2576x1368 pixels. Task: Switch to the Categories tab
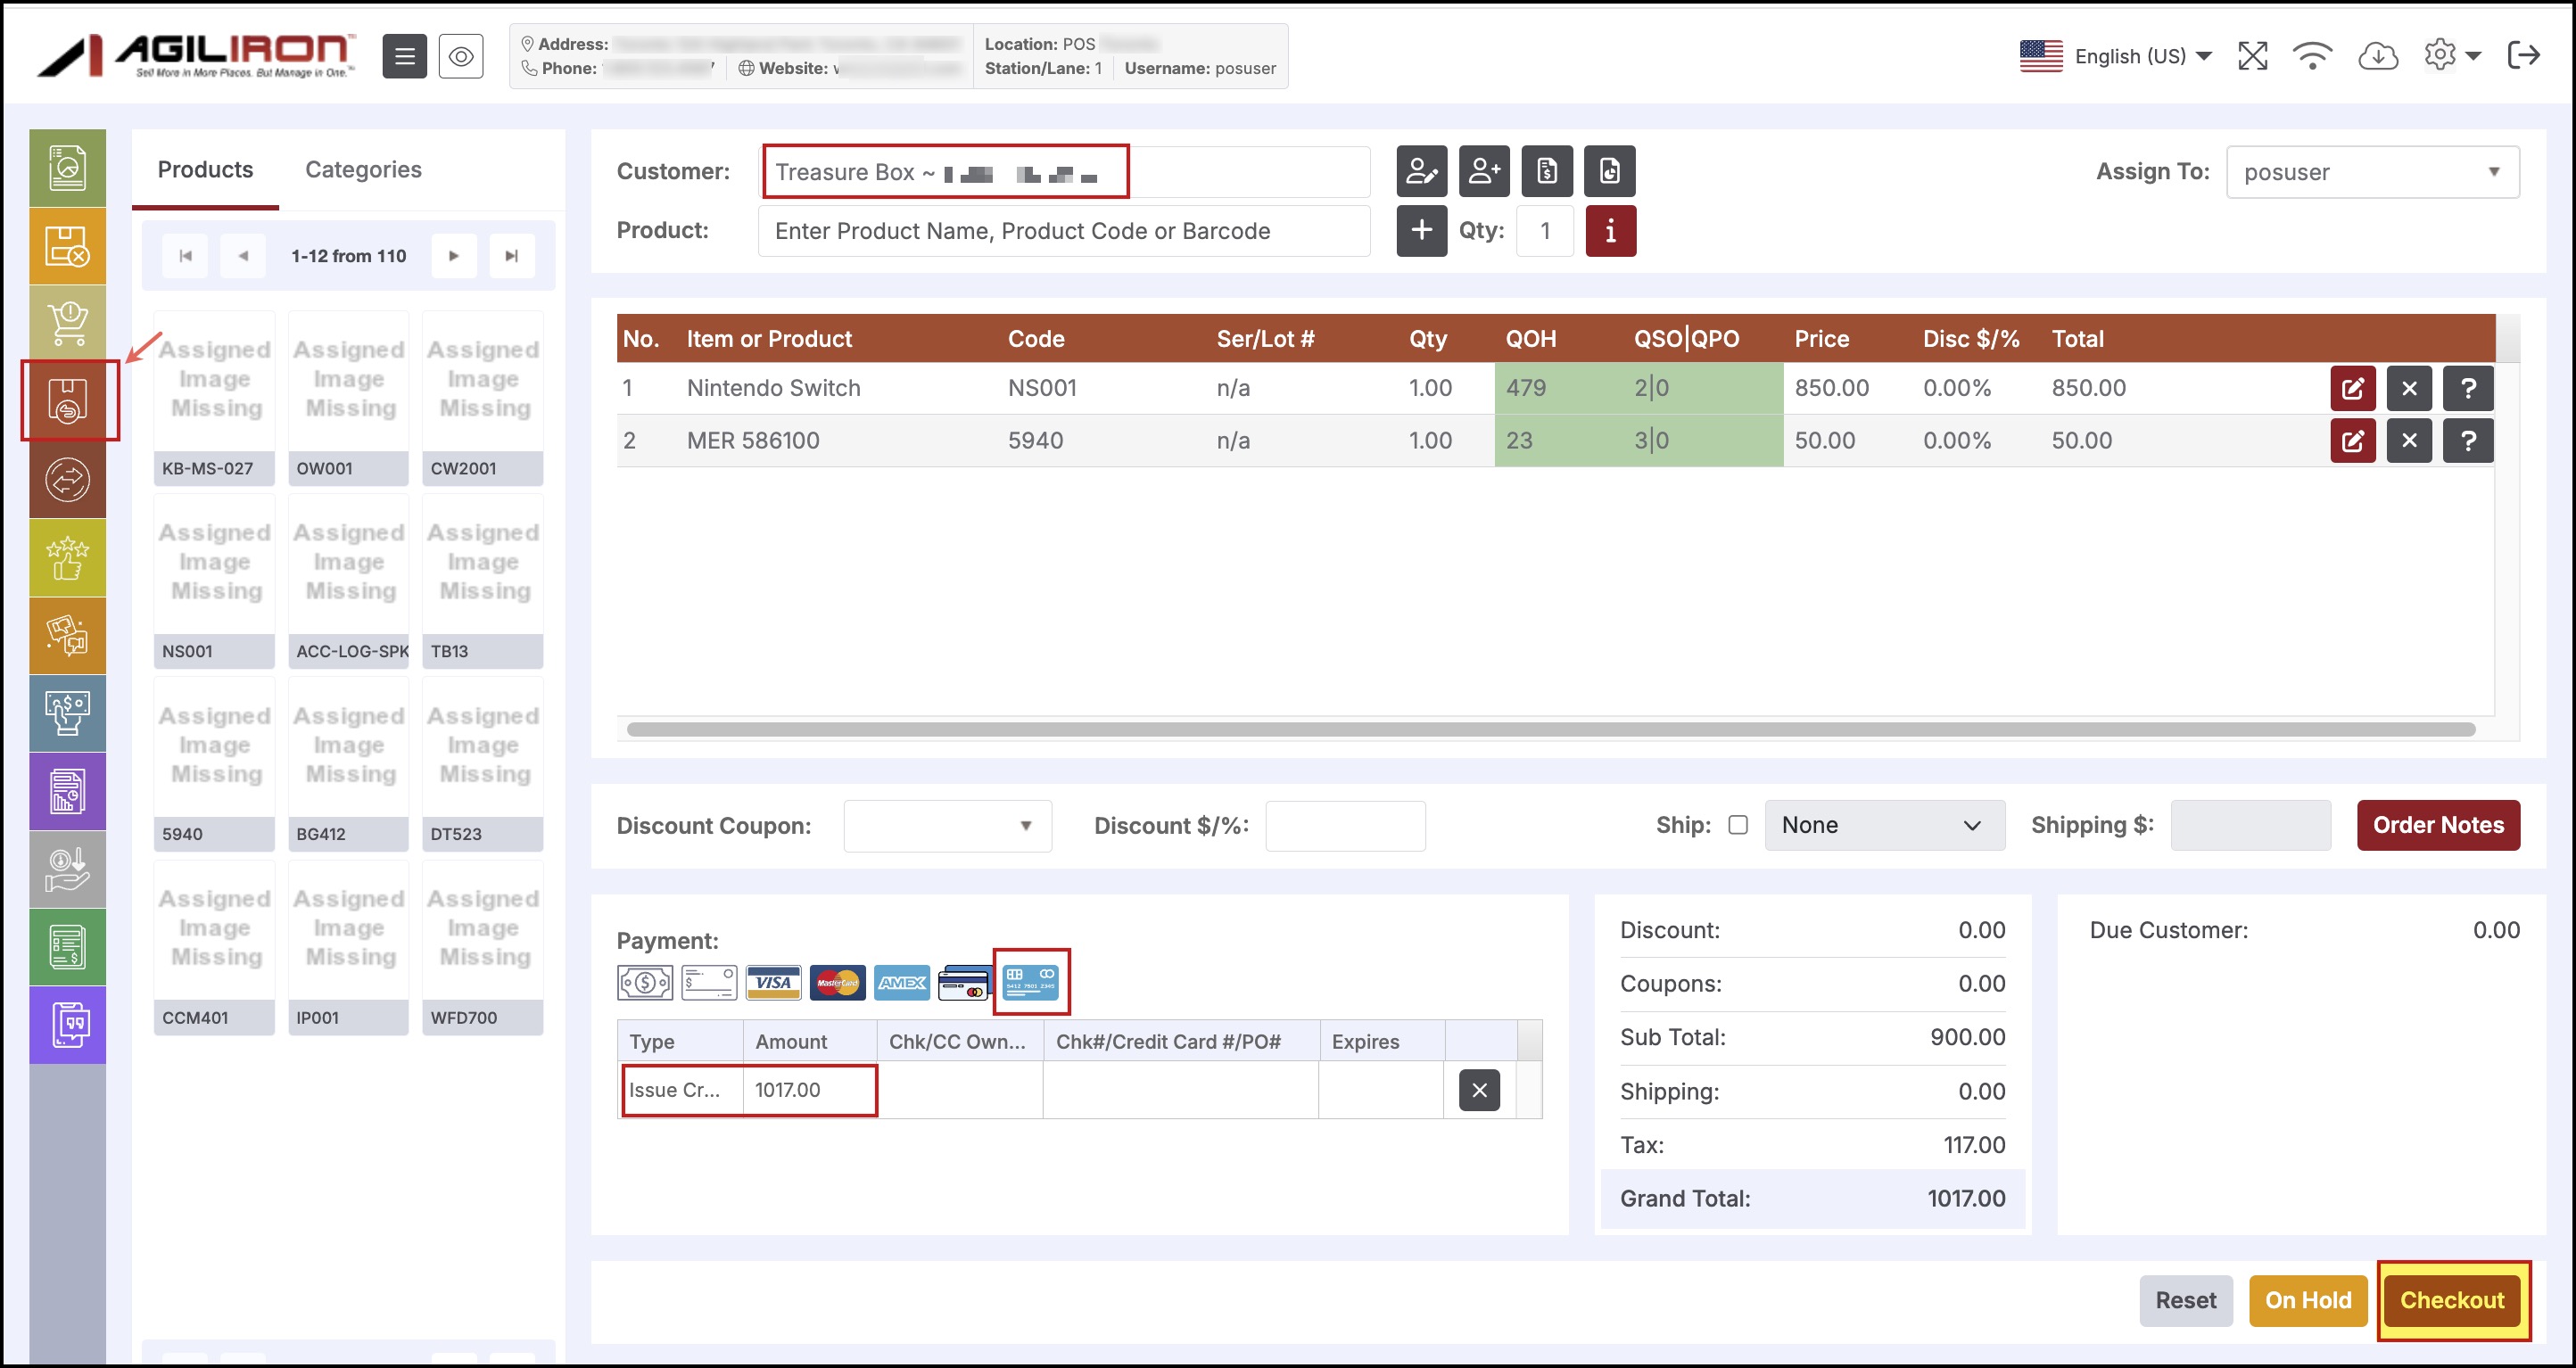click(363, 170)
